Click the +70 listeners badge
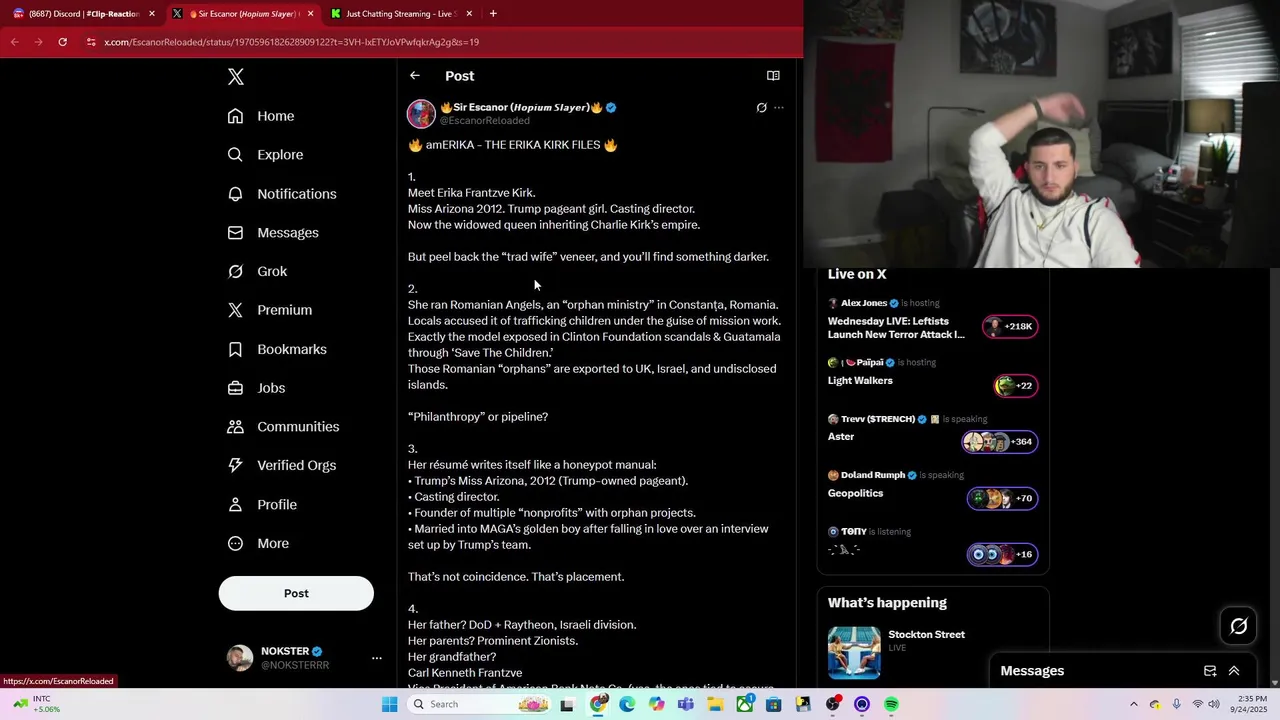The width and height of the screenshot is (1280, 720). pos(1002,498)
